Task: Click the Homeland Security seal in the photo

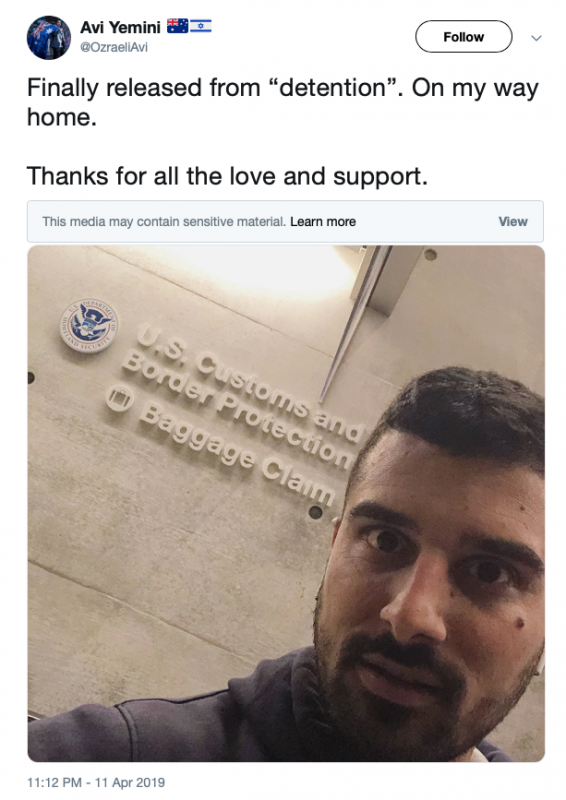Action: (89, 326)
